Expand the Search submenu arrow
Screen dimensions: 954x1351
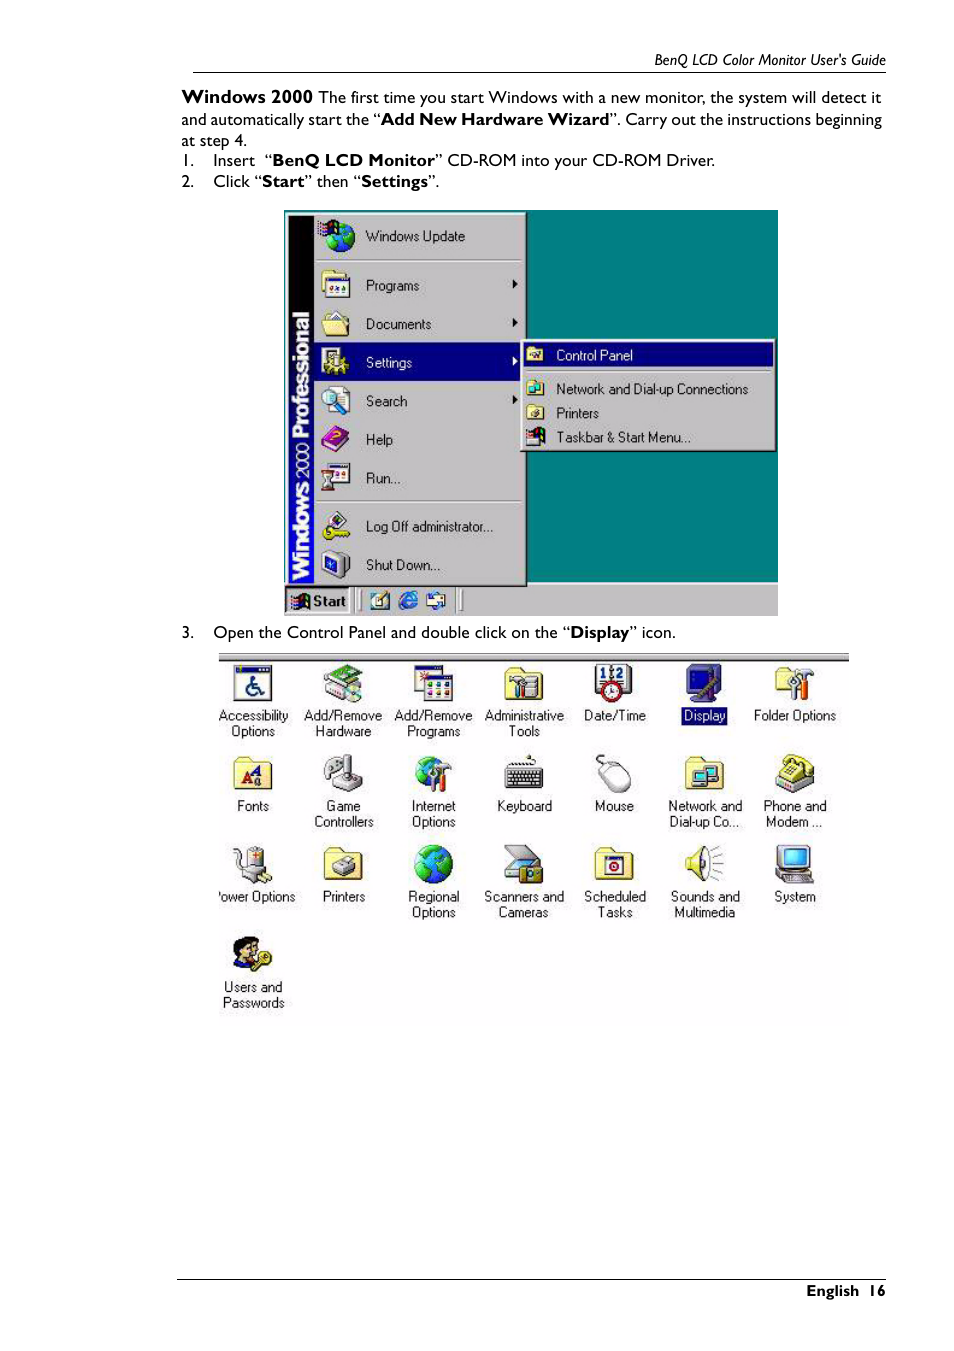point(515,400)
